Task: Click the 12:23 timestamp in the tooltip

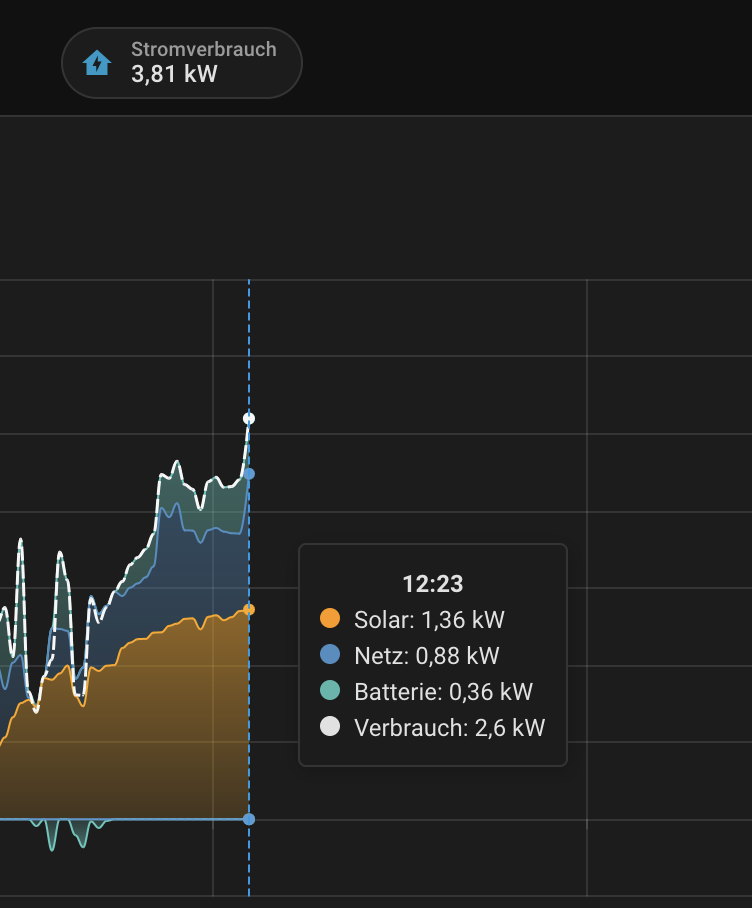Action: click(x=432, y=584)
